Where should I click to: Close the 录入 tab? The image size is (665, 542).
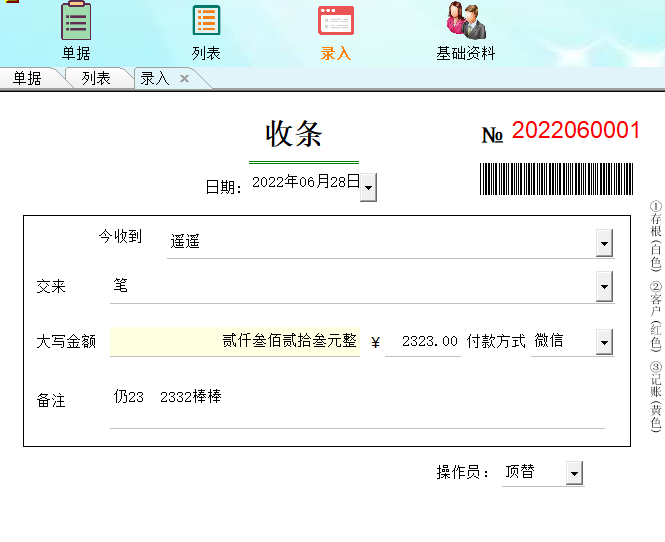pos(184,78)
